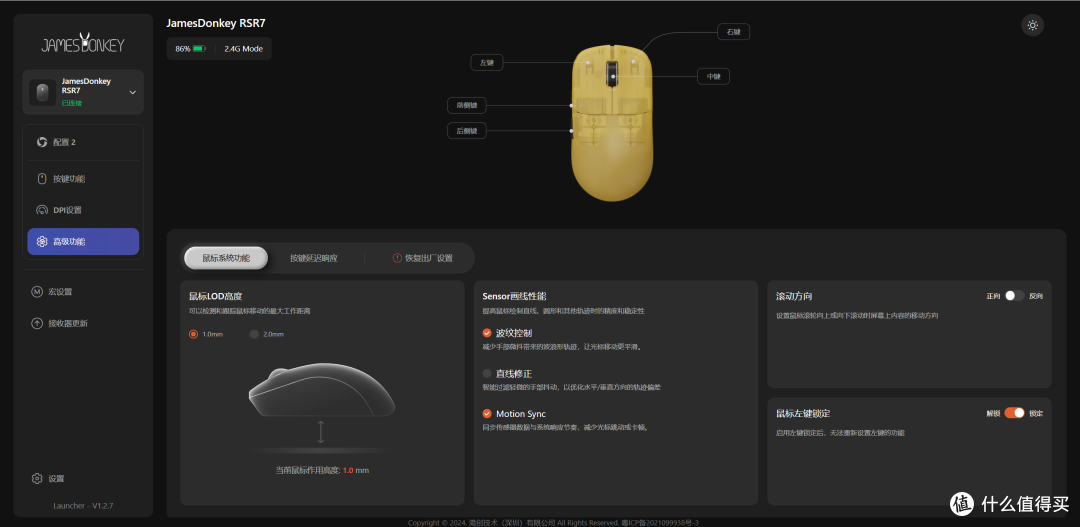Switch to 按键延迟响应 tab
The width and height of the screenshot is (1080, 527).
tap(314, 258)
